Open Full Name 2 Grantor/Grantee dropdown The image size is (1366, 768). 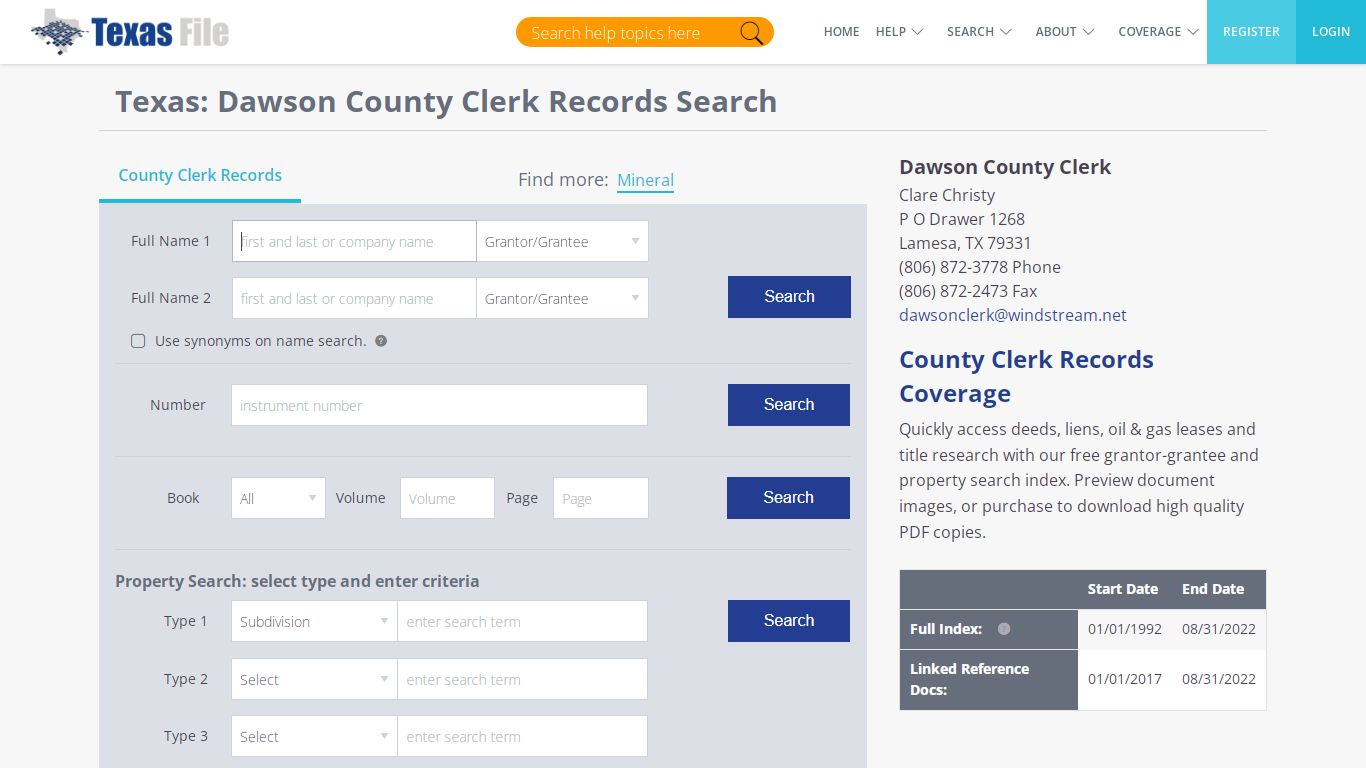[x=562, y=298]
